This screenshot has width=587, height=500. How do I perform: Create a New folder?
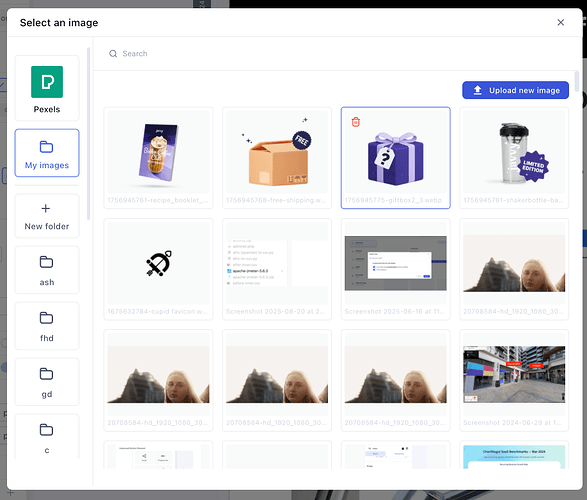47,216
